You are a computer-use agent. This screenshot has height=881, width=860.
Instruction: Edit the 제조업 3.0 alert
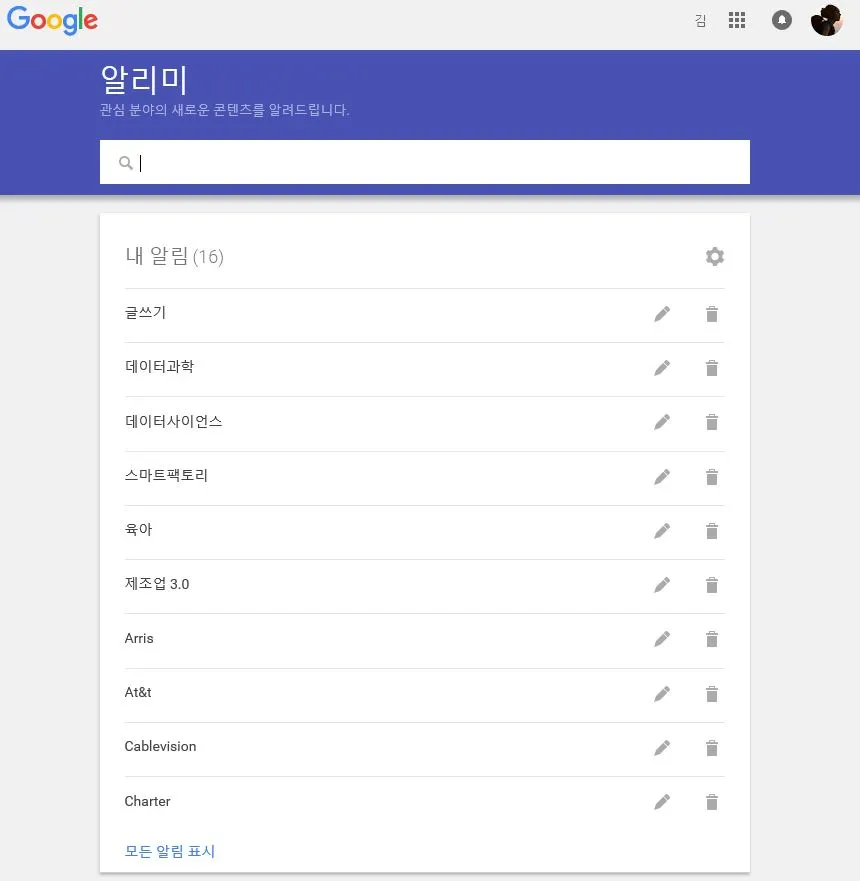pos(662,585)
